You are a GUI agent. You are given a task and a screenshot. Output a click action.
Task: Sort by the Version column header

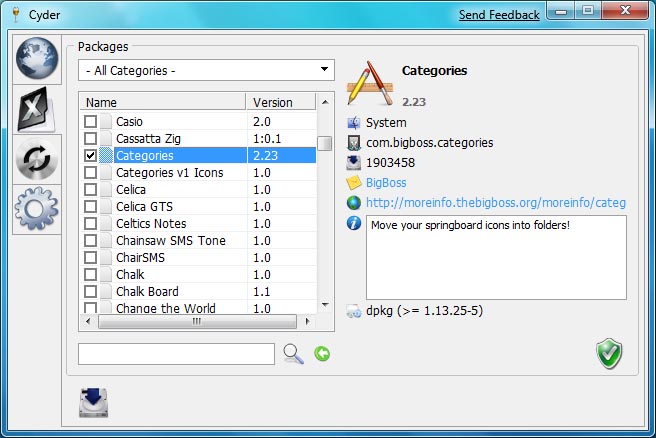[x=281, y=102]
